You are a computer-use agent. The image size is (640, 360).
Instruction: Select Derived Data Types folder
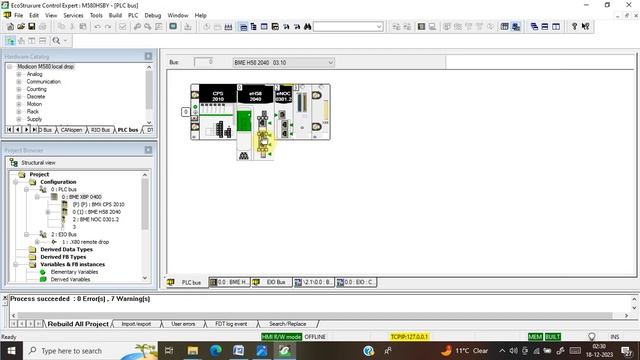point(66,249)
